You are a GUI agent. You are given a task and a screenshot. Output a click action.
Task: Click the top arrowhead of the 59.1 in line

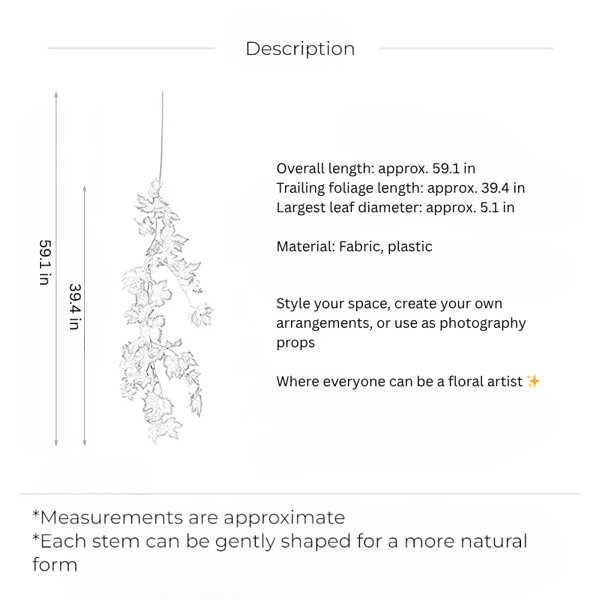pos(56,94)
